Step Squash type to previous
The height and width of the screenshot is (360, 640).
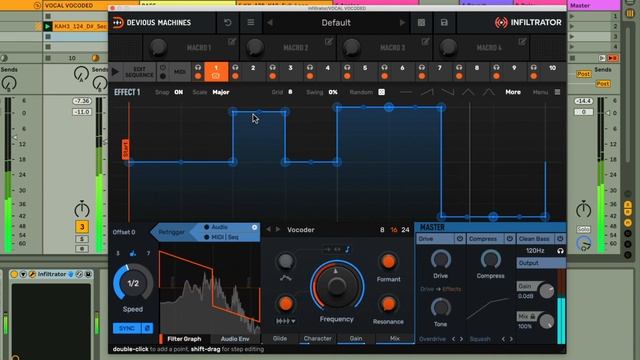click(x=503, y=339)
